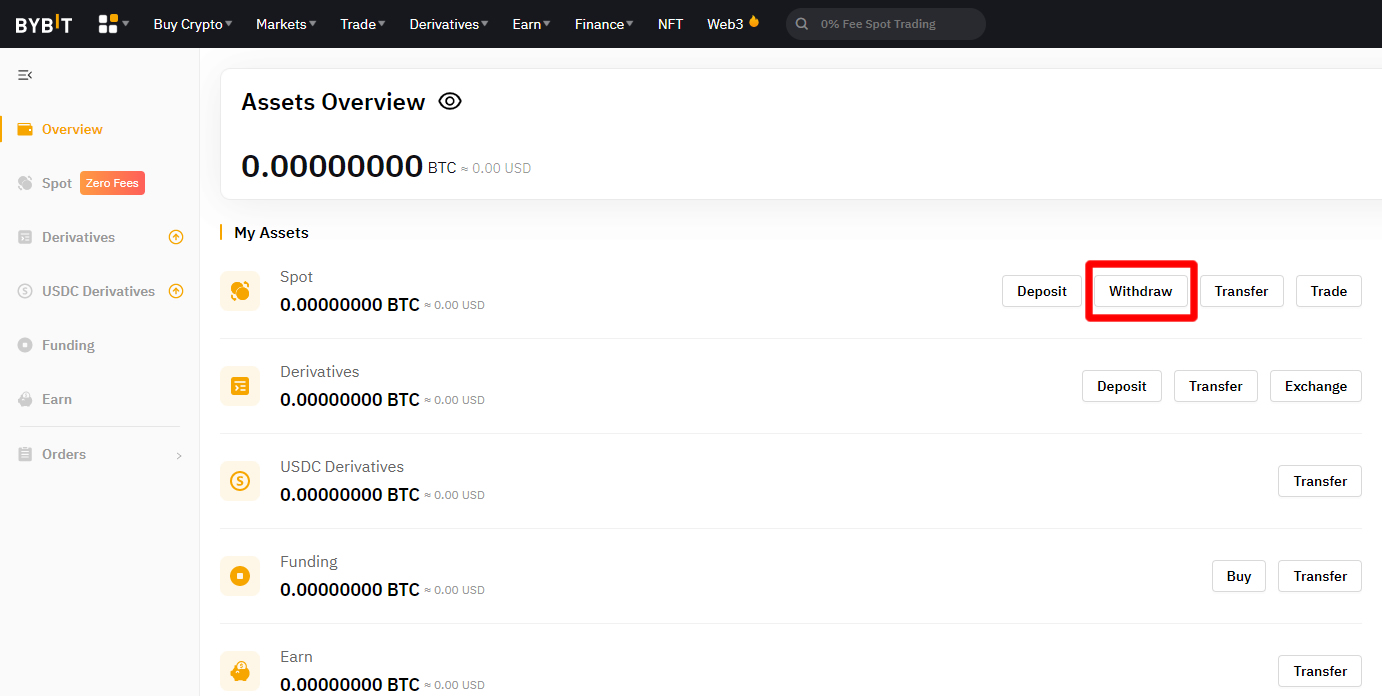Click the upgrade arrow beside USDC Derivatives
This screenshot has height=696, width=1382.
pos(176,291)
